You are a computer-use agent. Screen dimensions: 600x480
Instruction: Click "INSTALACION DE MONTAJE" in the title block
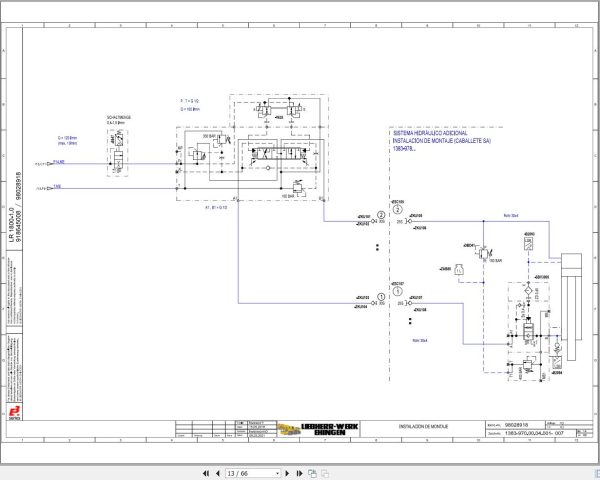point(423,426)
